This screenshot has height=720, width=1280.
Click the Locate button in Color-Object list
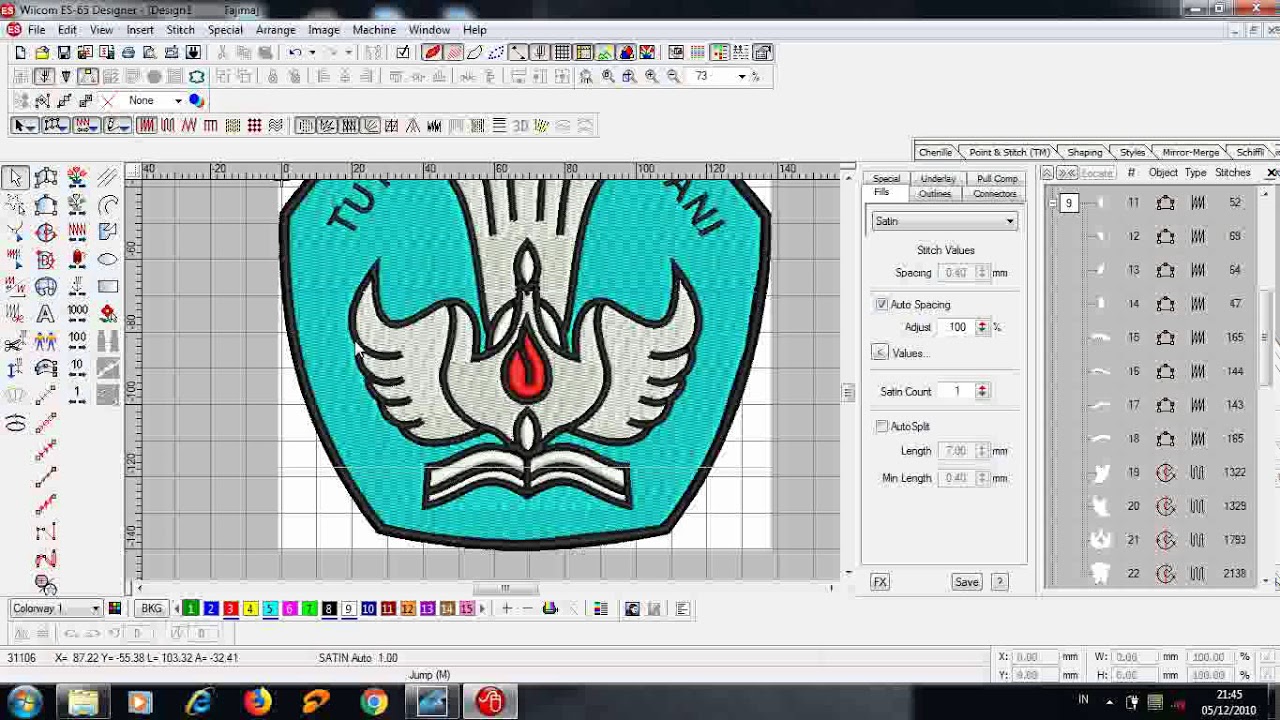click(1097, 173)
